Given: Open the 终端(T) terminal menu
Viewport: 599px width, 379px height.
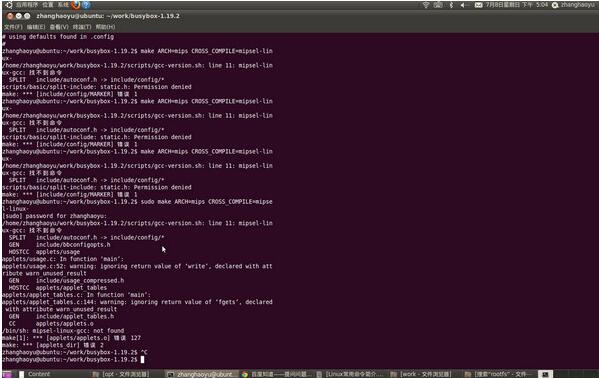Looking at the screenshot, I should 82,27.
